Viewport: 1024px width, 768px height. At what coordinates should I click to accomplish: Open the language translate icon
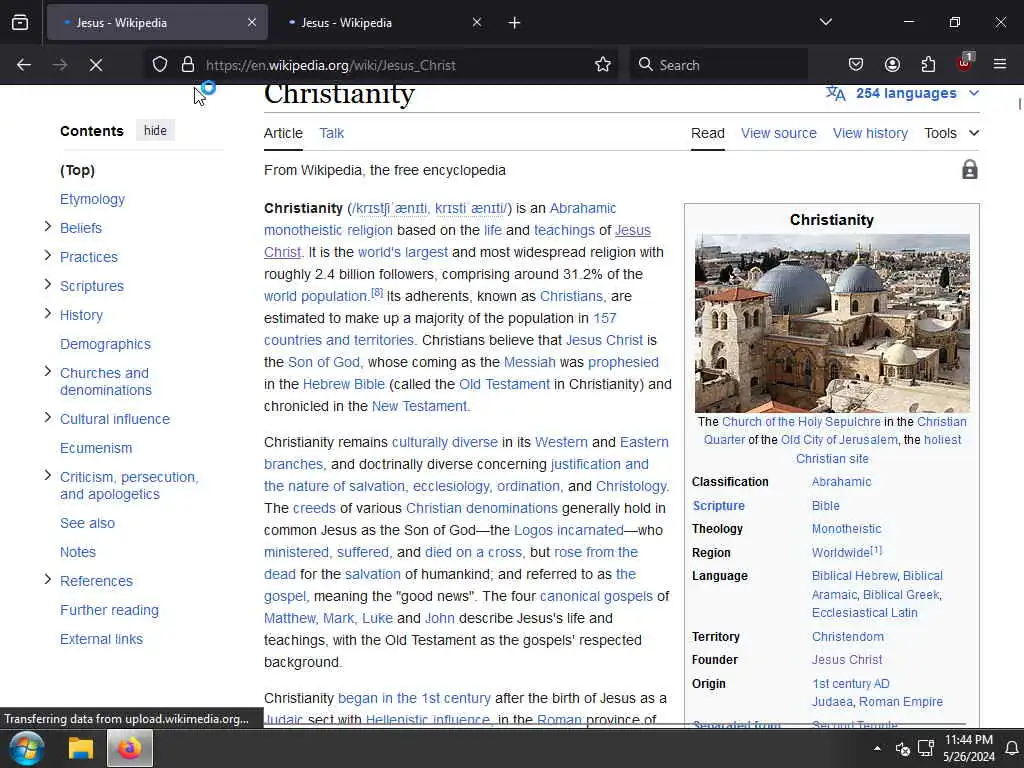point(835,93)
